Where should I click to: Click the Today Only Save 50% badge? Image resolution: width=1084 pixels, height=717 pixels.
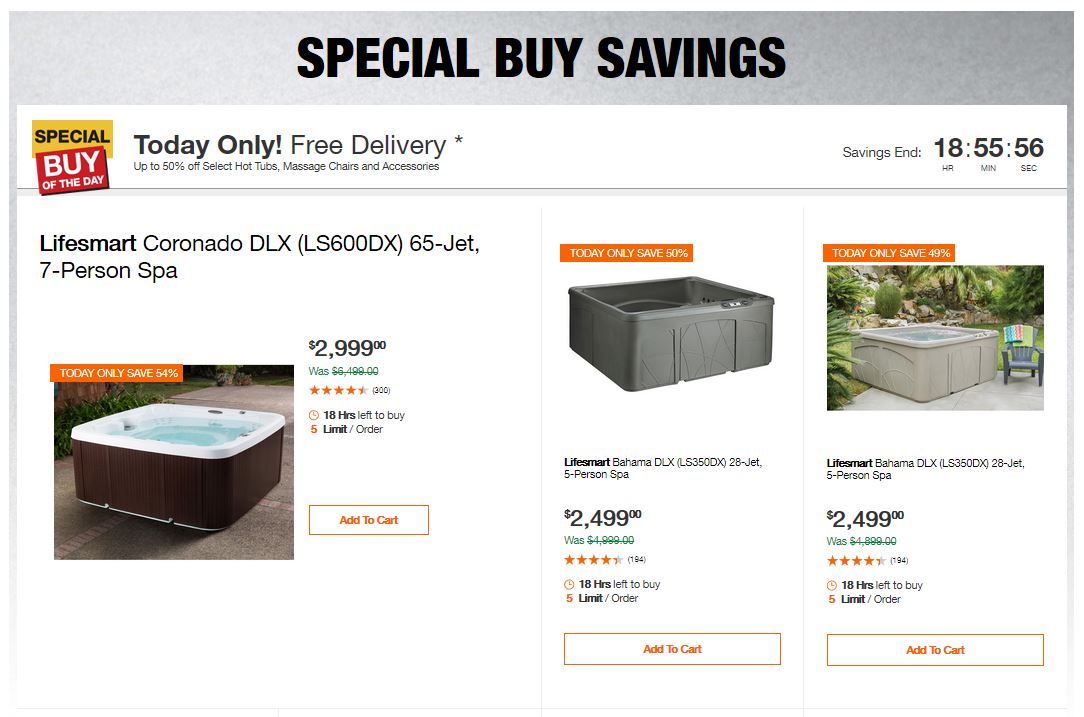click(628, 253)
